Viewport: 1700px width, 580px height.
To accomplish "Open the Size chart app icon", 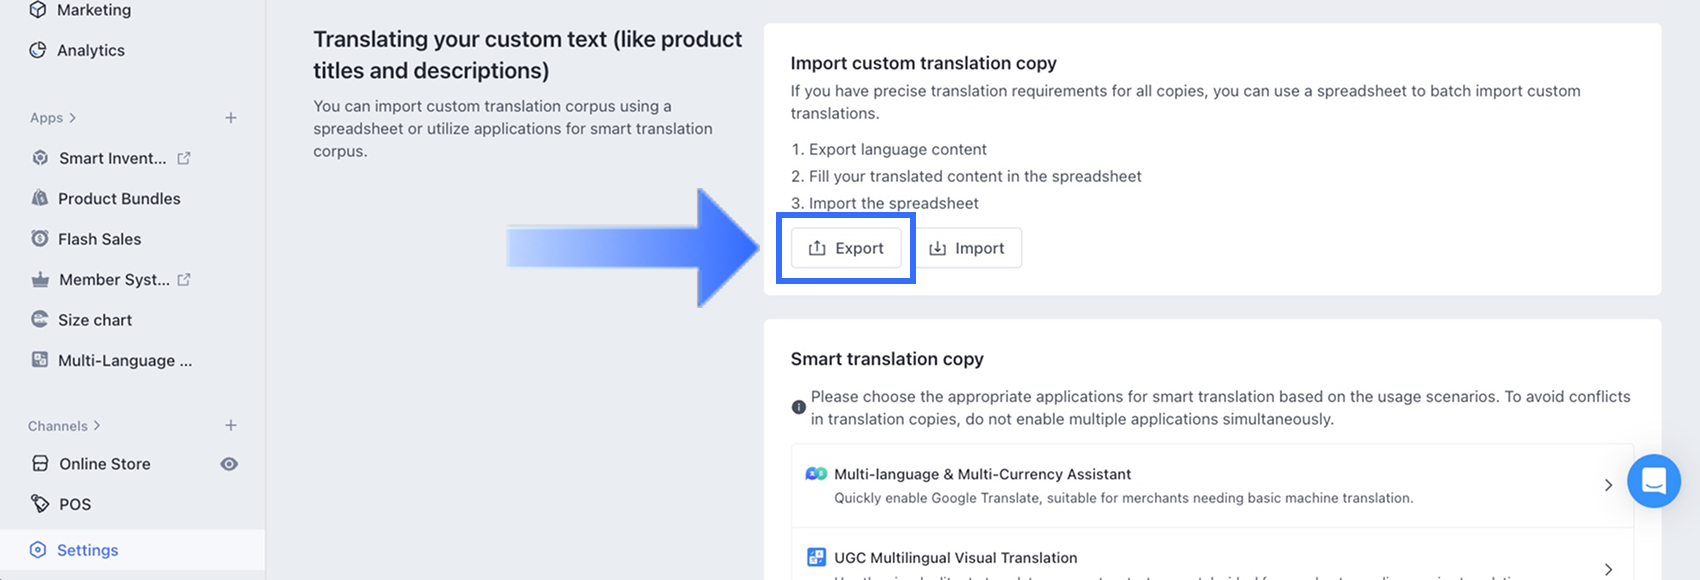I will click(40, 320).
